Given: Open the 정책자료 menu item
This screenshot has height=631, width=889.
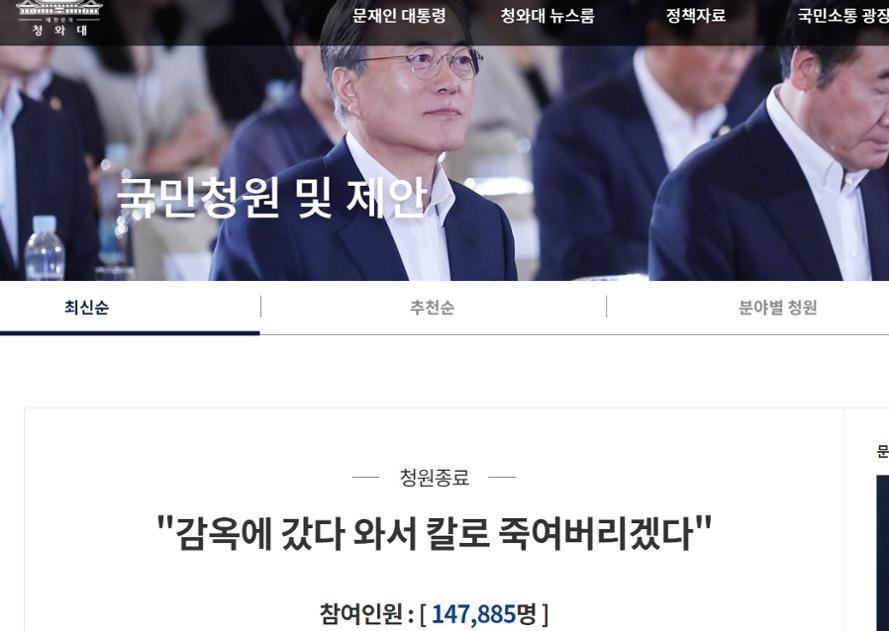Looking at the screenshot, I should click(696, 15).
